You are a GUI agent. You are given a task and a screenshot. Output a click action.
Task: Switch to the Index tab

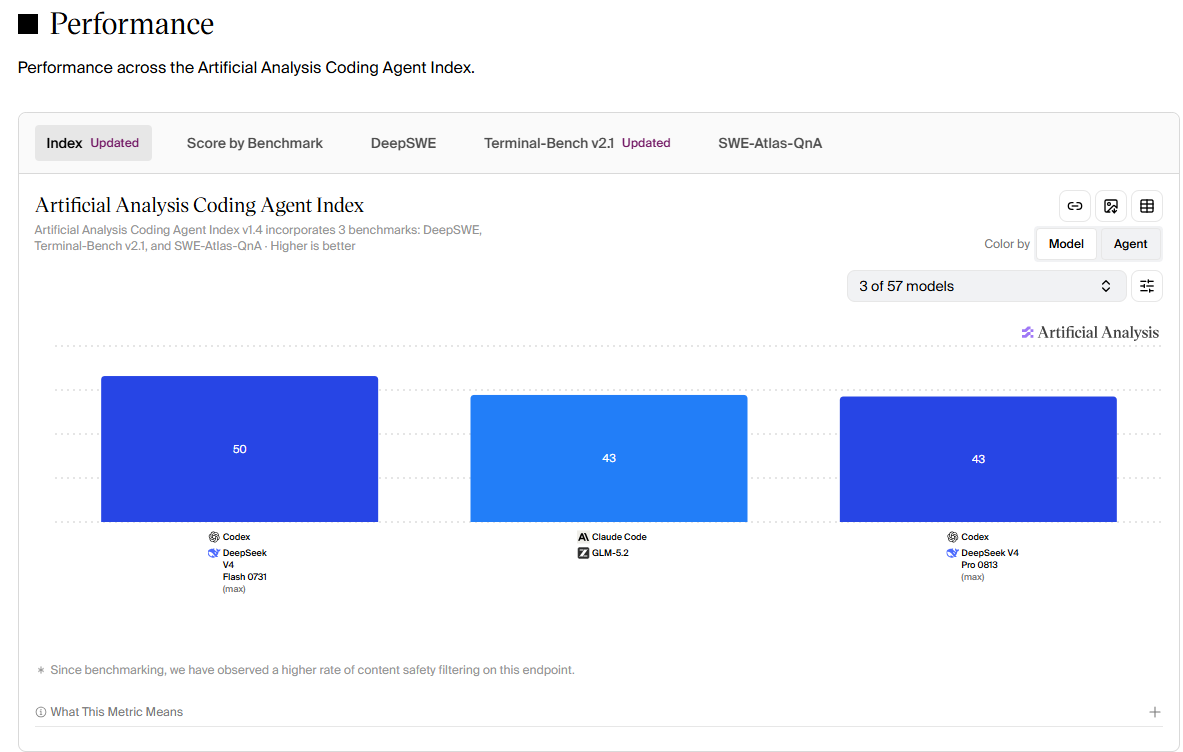pos(93,143)
